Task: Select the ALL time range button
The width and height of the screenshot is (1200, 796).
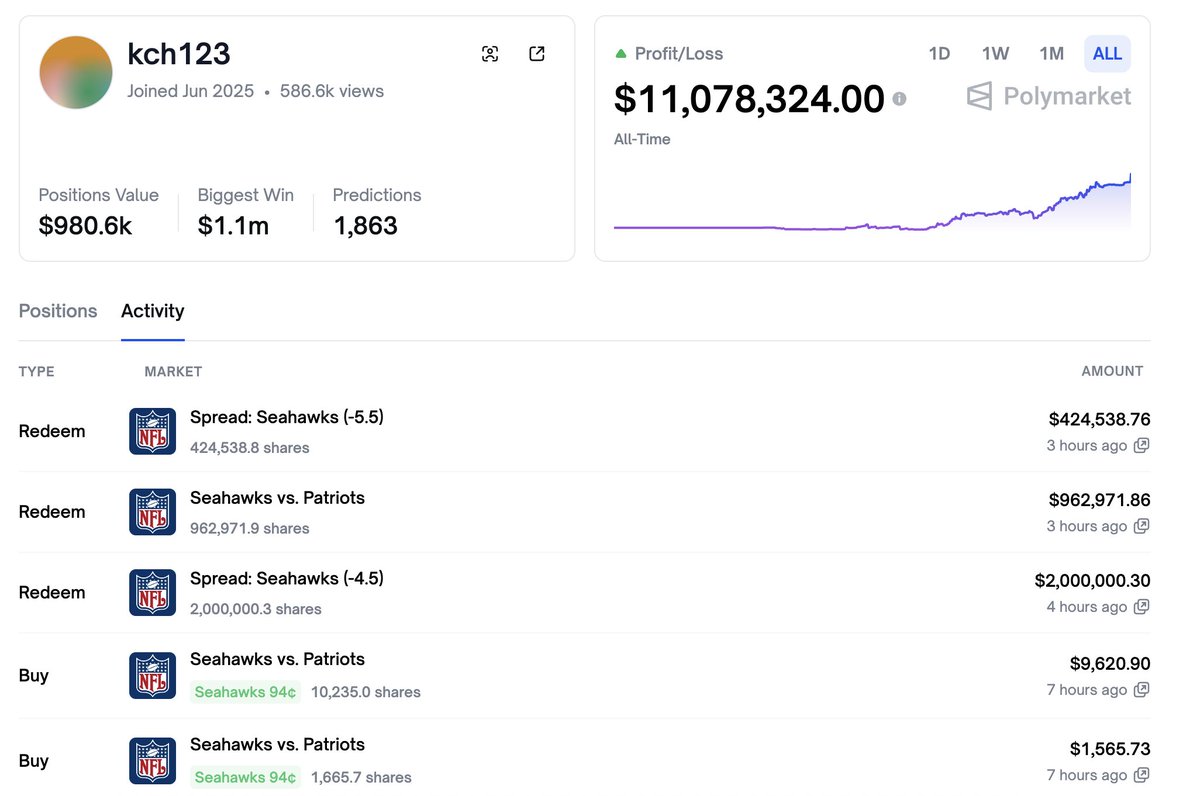Action: click(x=1106, y=54)
